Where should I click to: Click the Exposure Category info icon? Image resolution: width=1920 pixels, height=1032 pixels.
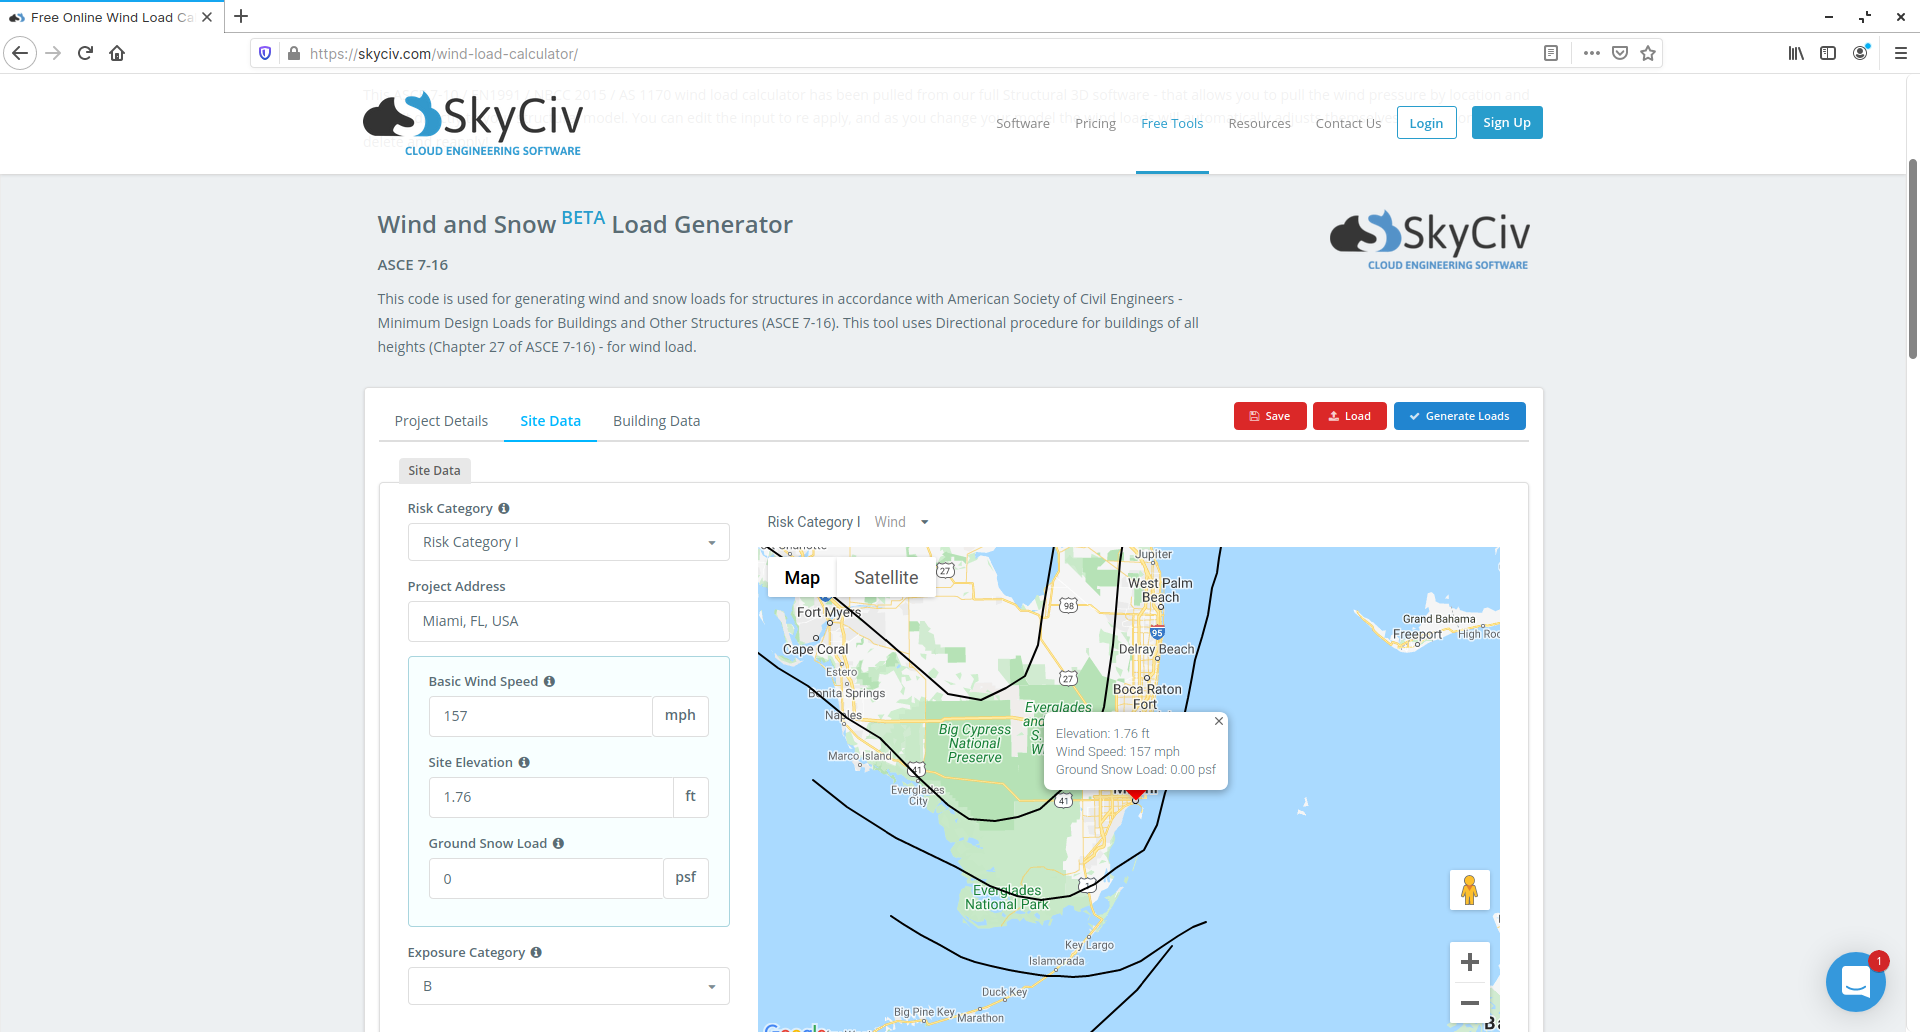(x=536, y=952)
